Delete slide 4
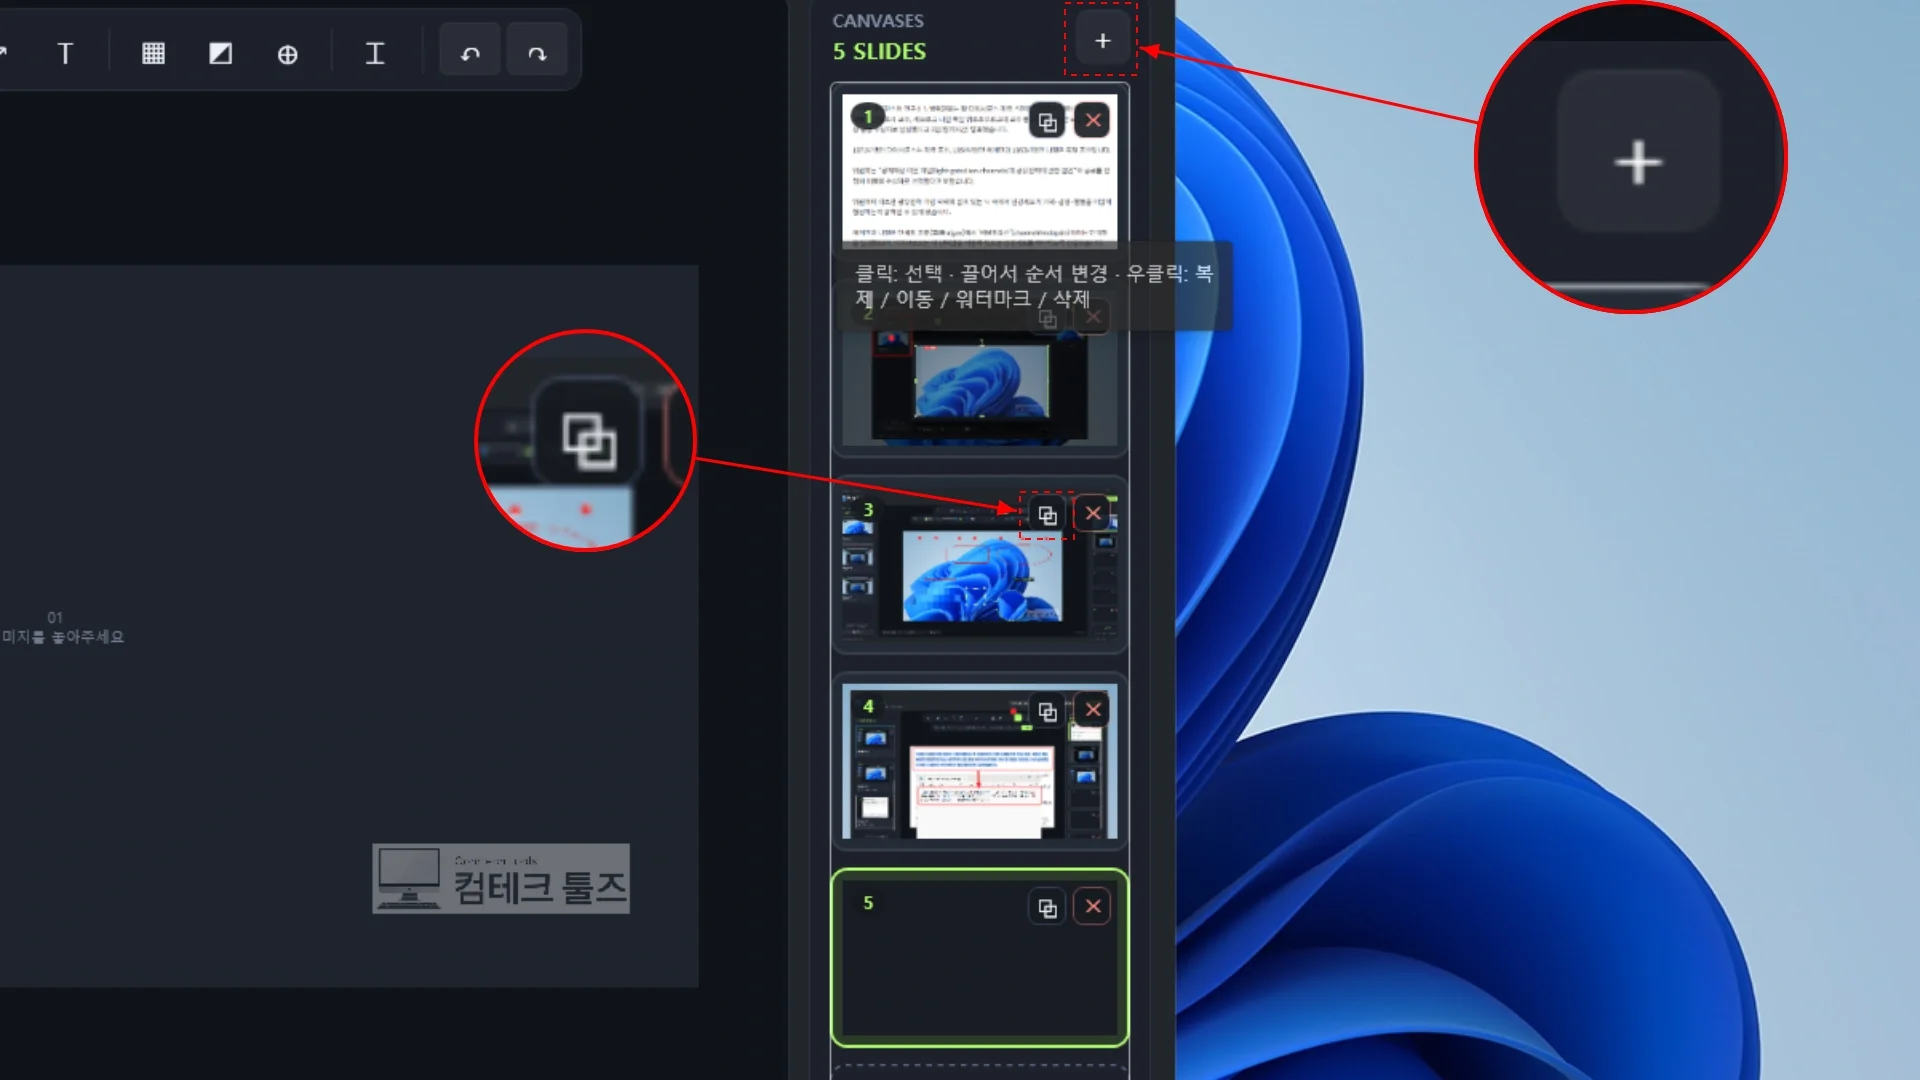 click(1093, 709)
